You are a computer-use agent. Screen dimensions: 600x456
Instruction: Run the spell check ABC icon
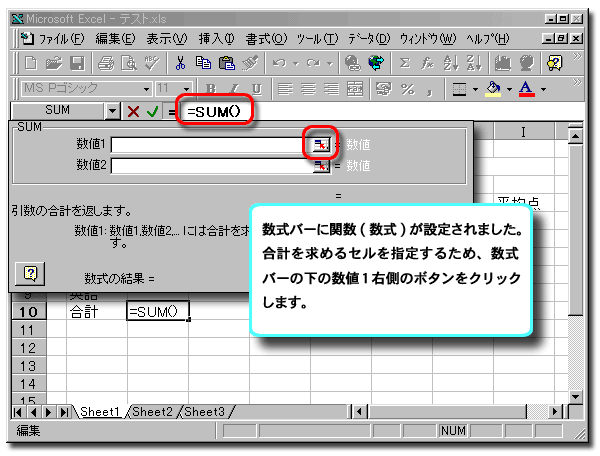[x=152, y=63]
